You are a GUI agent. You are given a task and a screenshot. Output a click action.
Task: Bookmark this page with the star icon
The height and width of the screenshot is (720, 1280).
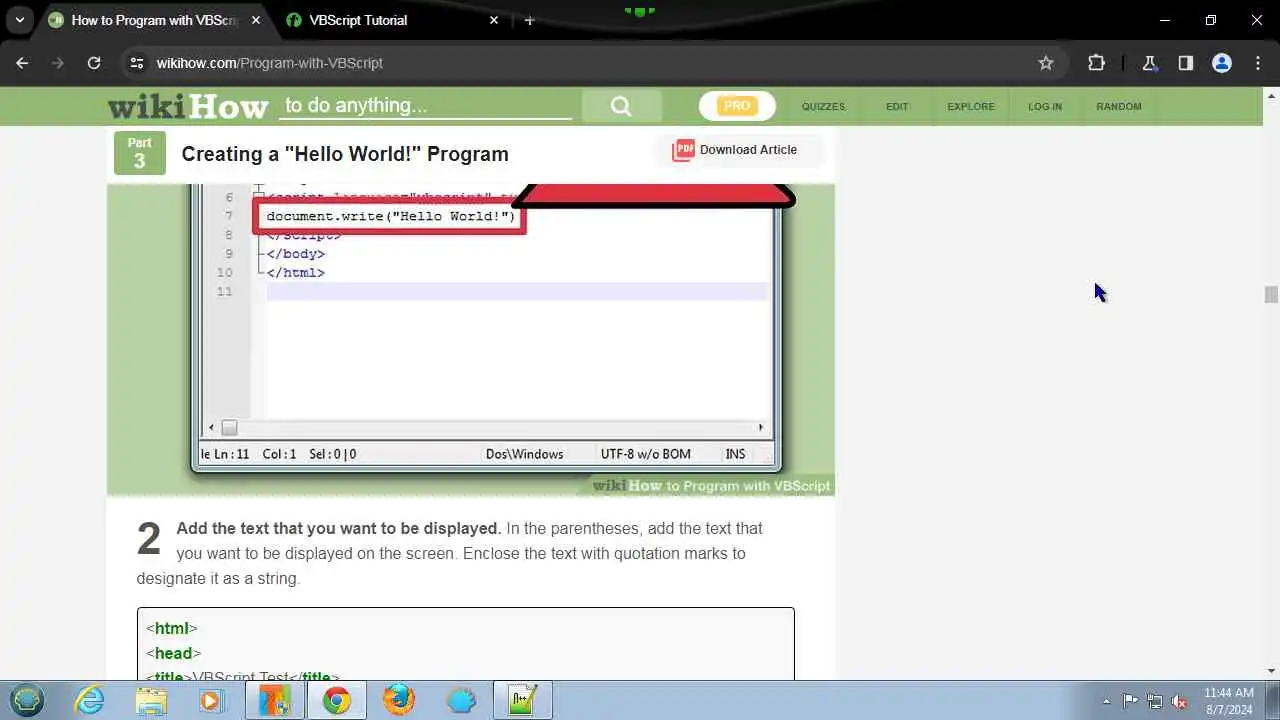pos(1046,63)
